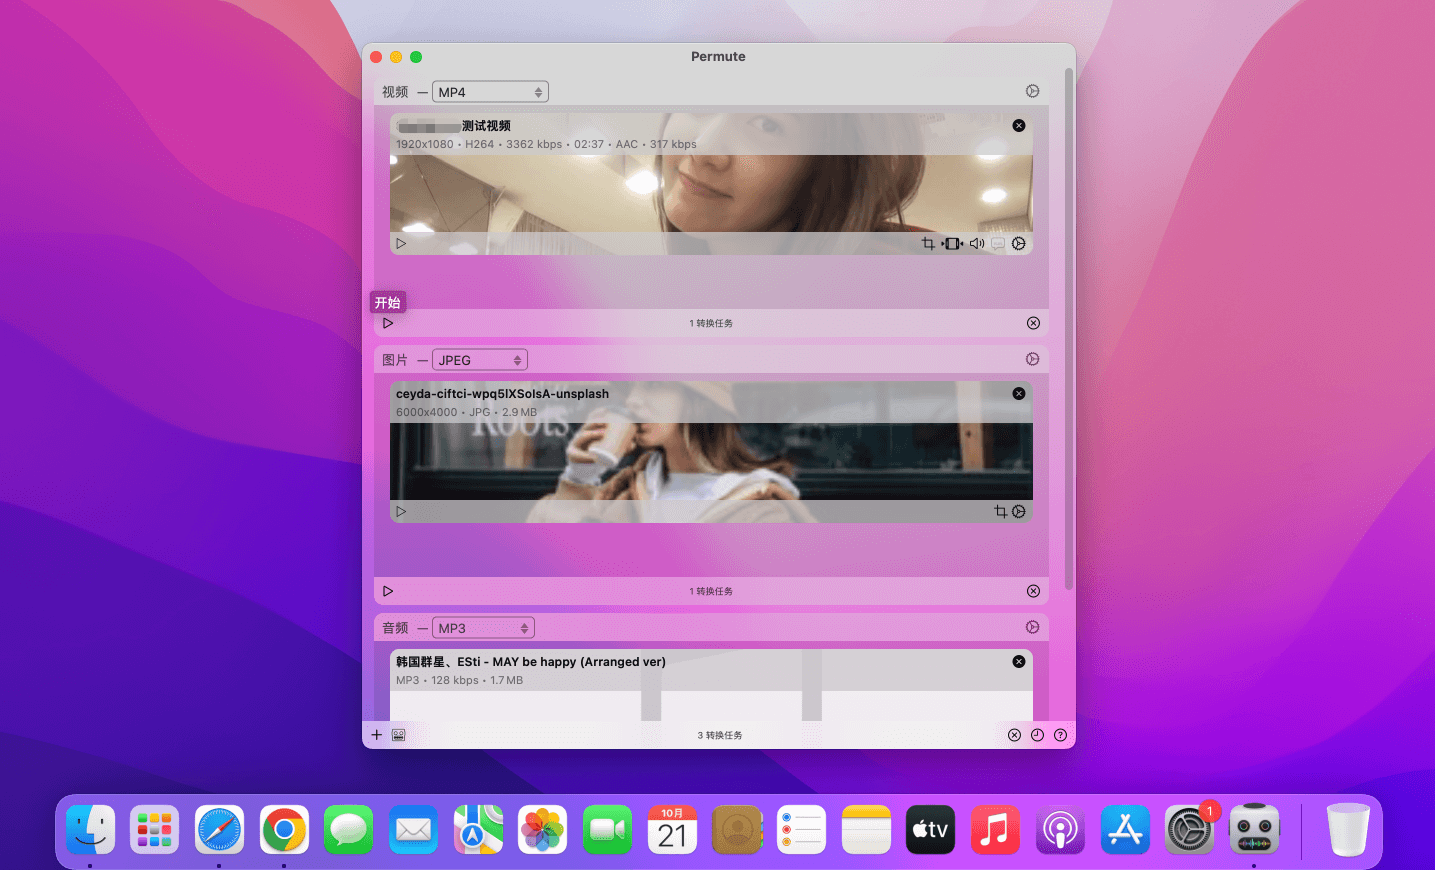This screenshot has width=1435, height=870.
Task: Remove the MAY be happy audio item
Action: click(x=1019, y=662)
